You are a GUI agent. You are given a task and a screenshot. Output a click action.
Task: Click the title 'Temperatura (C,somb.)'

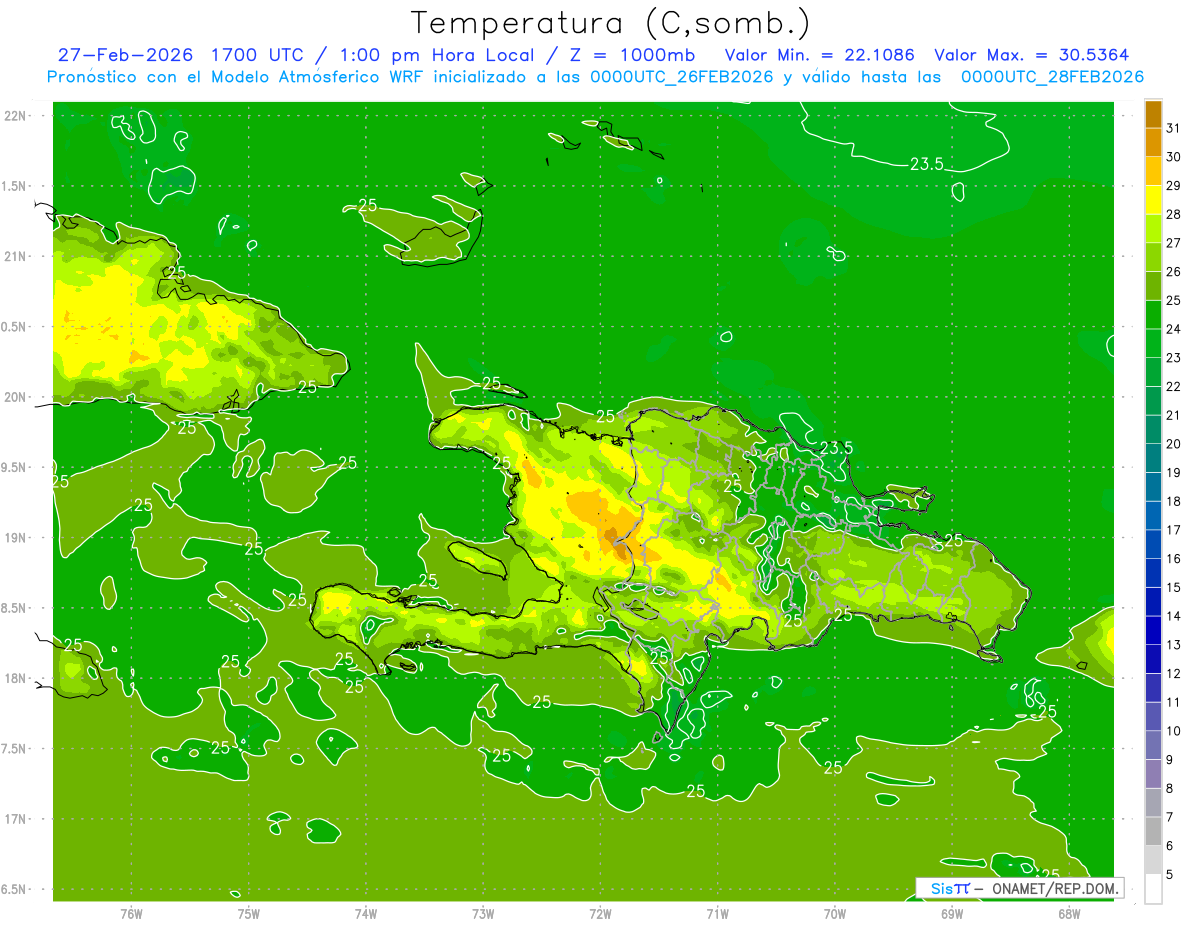click(611, 23)
